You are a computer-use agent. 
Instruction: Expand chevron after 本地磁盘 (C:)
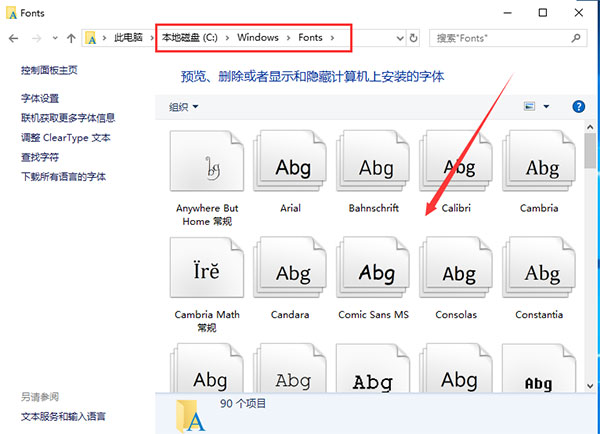227,38
